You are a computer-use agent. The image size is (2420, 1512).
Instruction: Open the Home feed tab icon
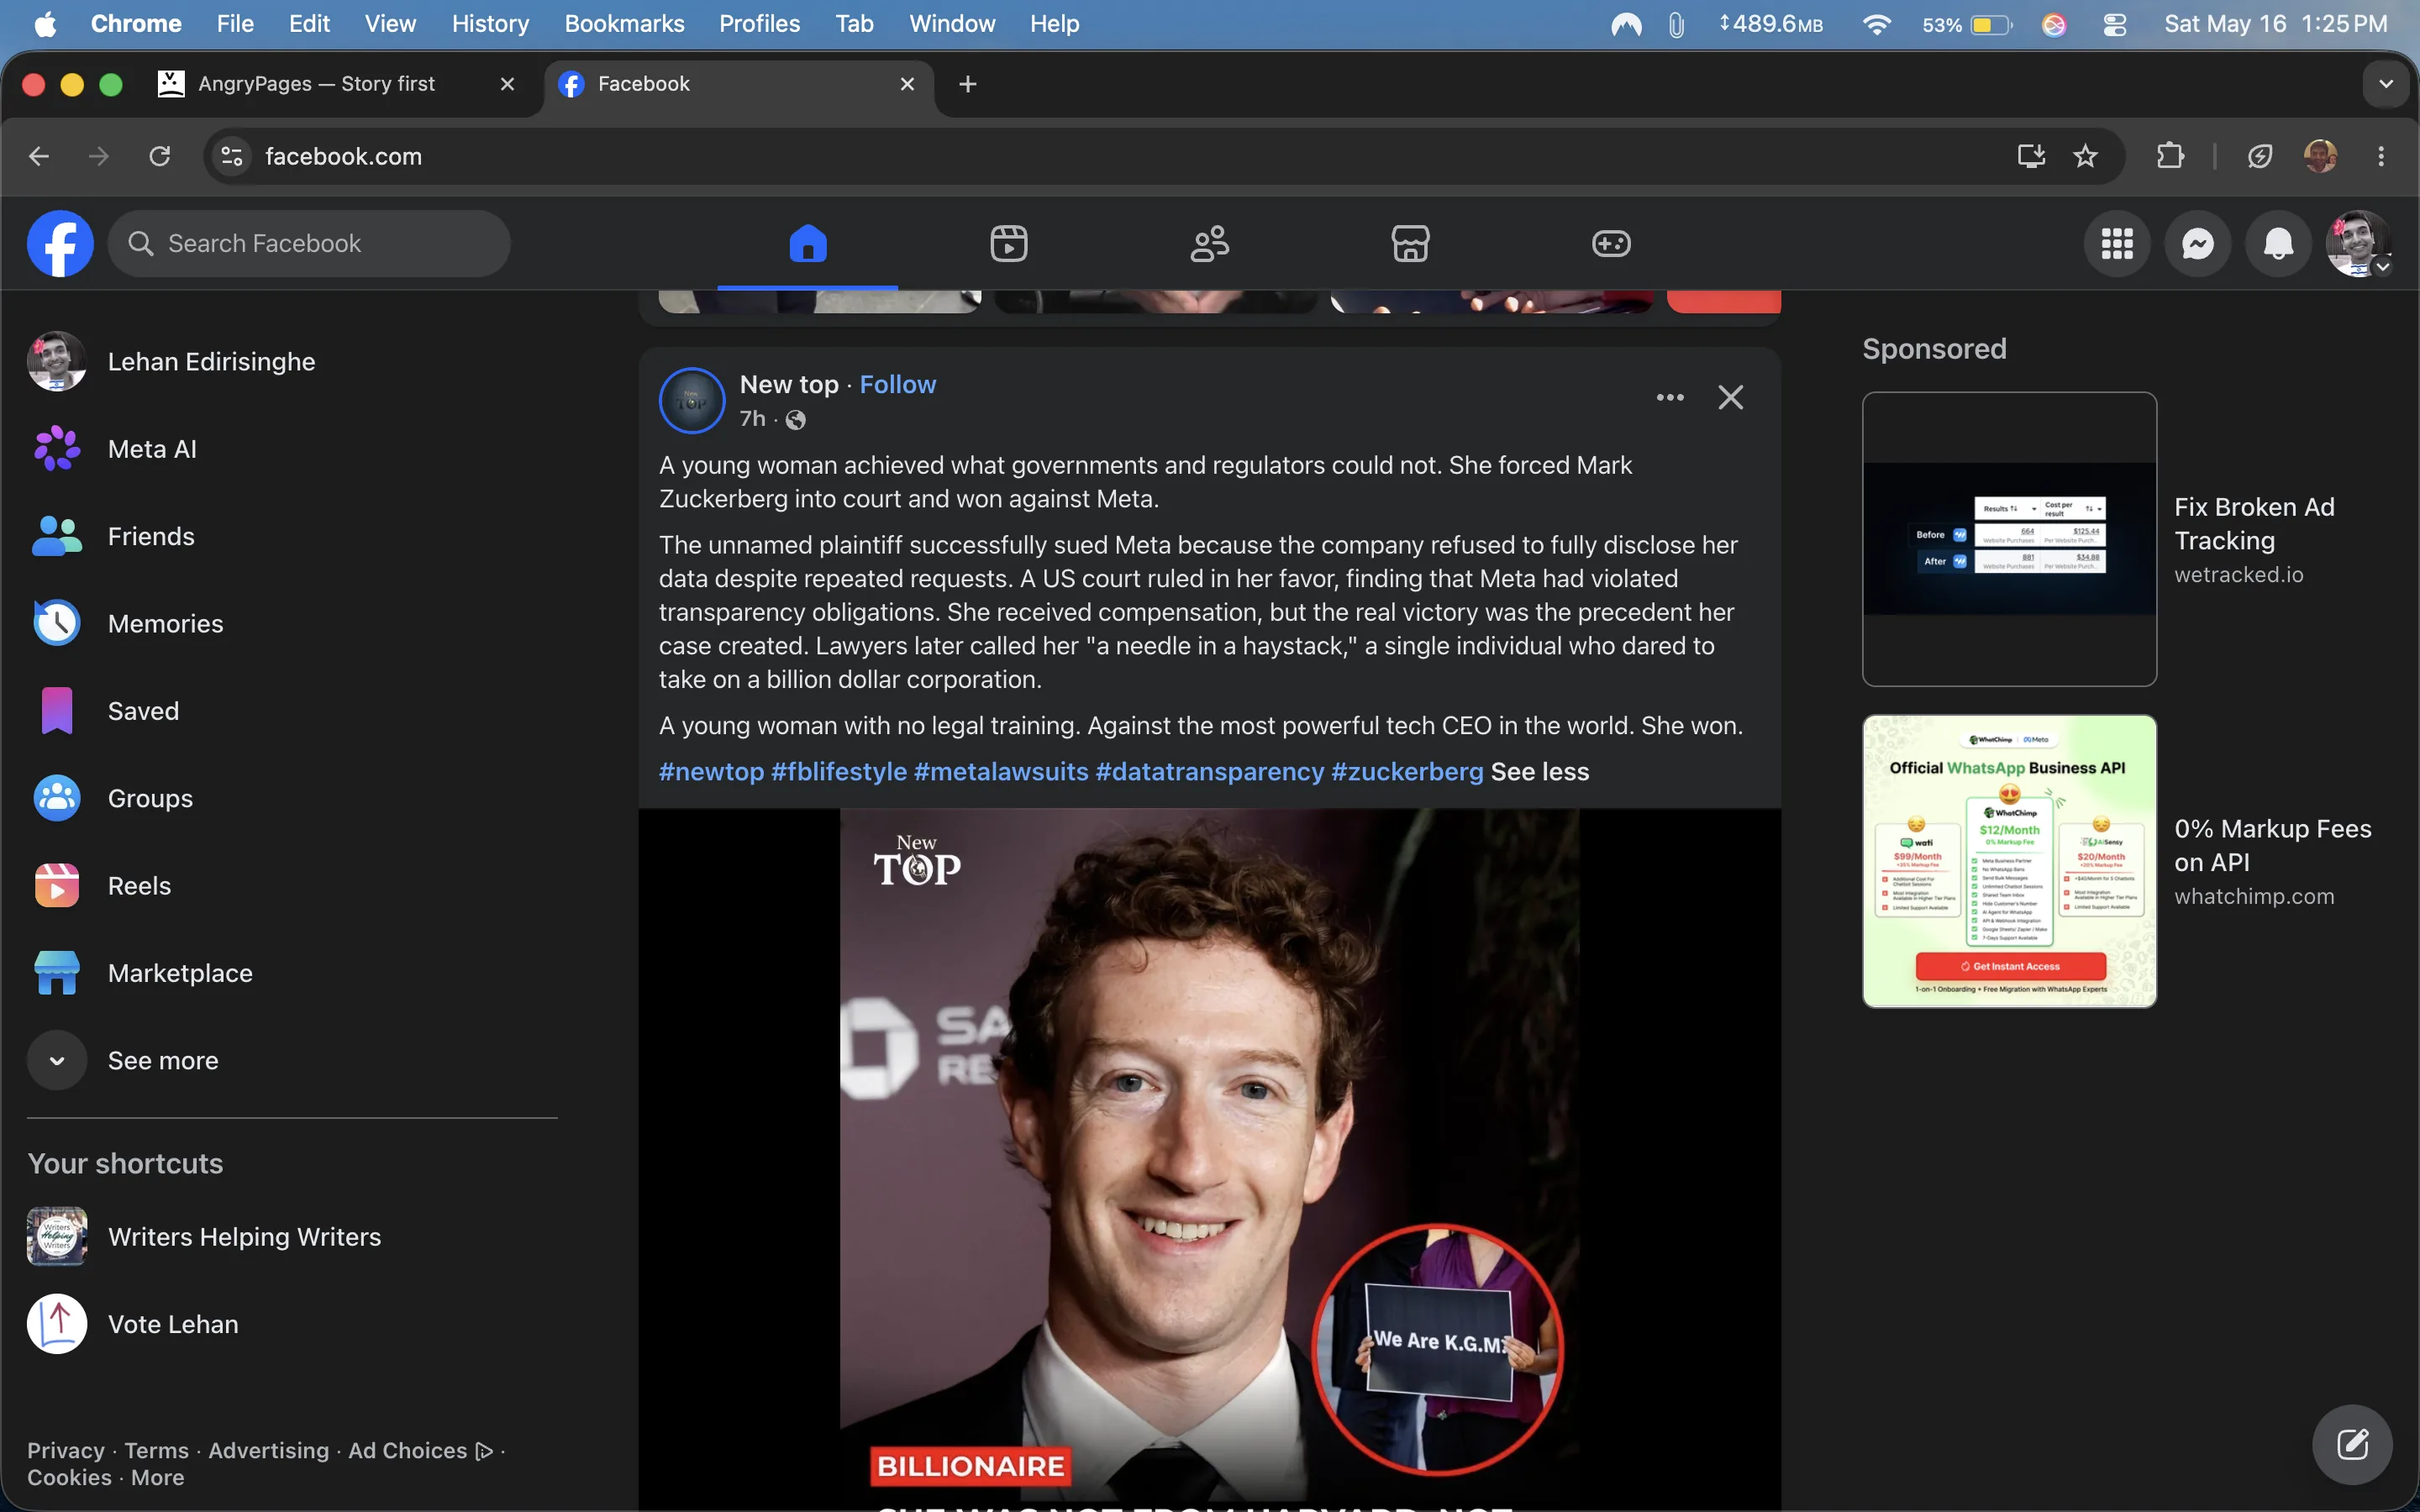coord(808,243)
